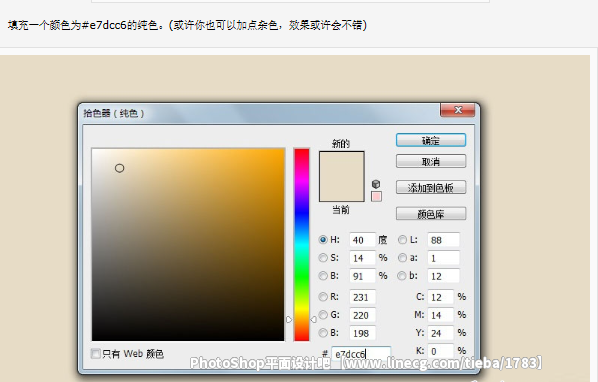
Task: Click the saturation field showing 14
Action: [x=362, y=258]
